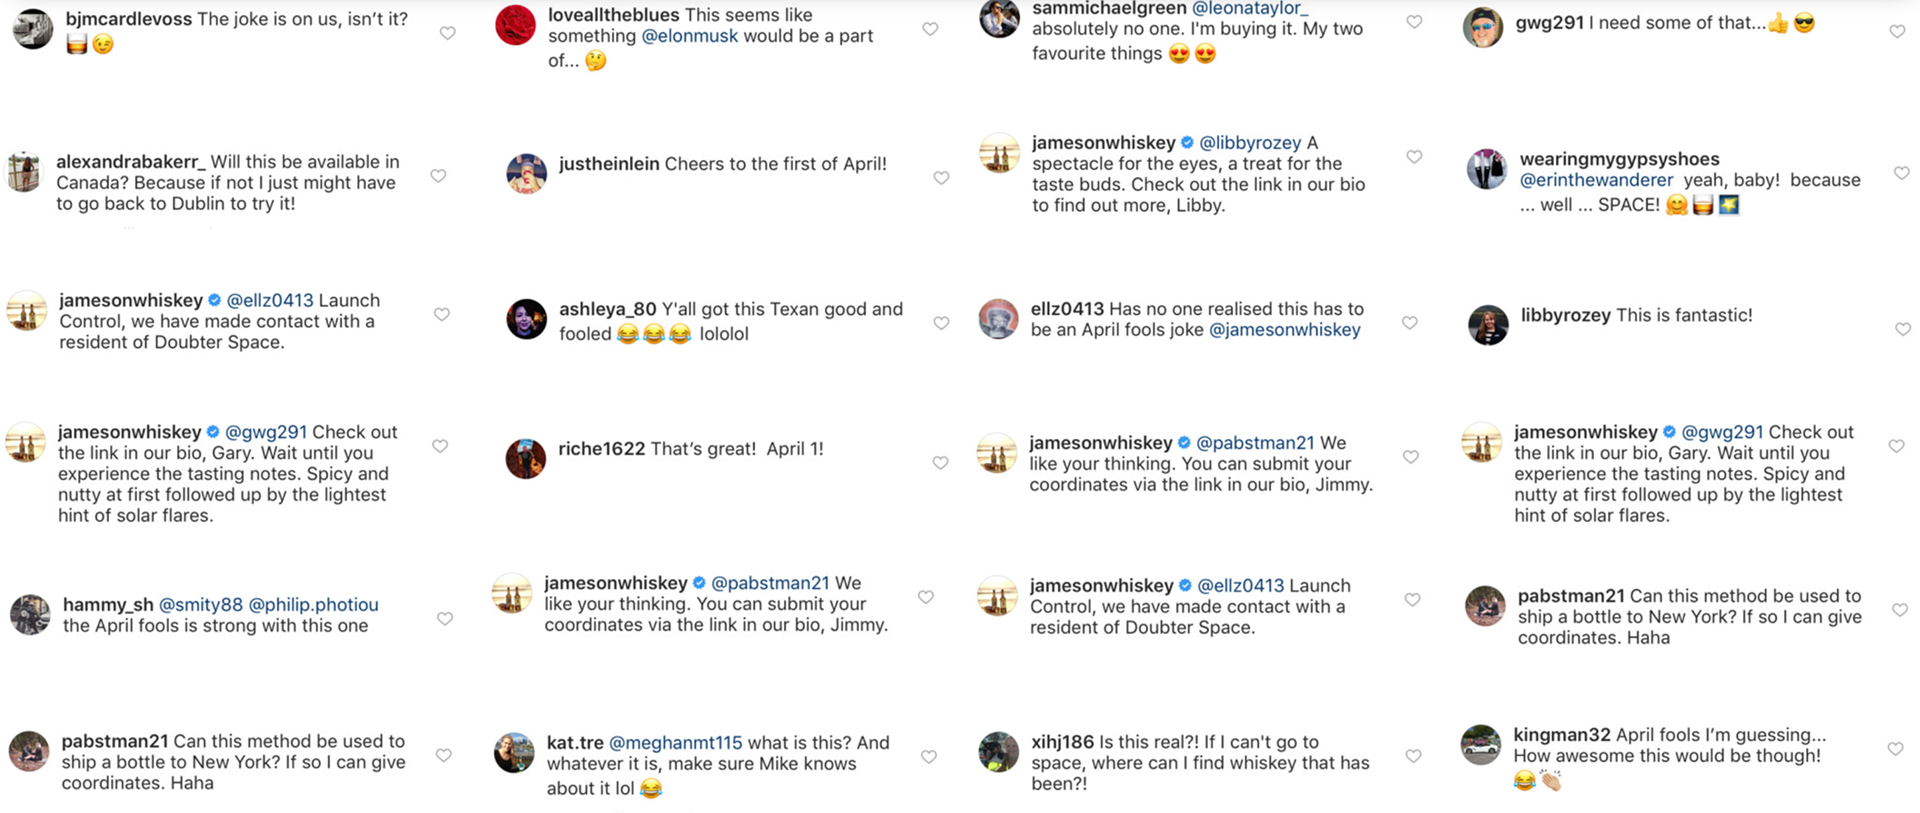
Task: Like the comment from justheinlein
Action: click(x=941, y=178)
